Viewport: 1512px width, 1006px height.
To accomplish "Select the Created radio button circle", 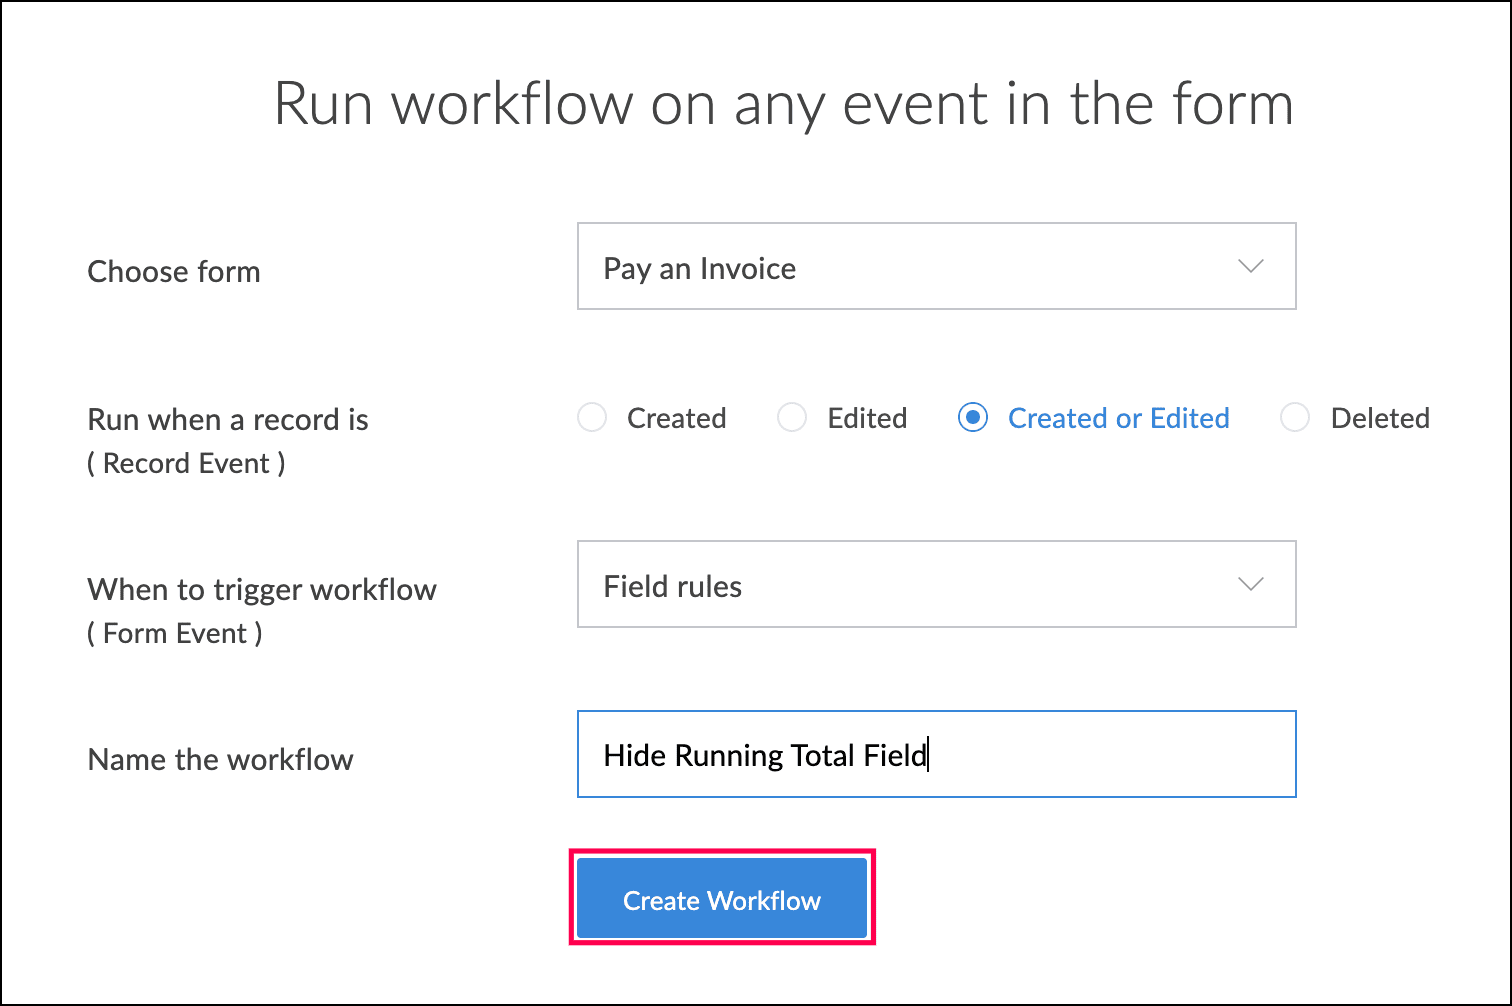I will pyautogui.click(x=592, y=418).
